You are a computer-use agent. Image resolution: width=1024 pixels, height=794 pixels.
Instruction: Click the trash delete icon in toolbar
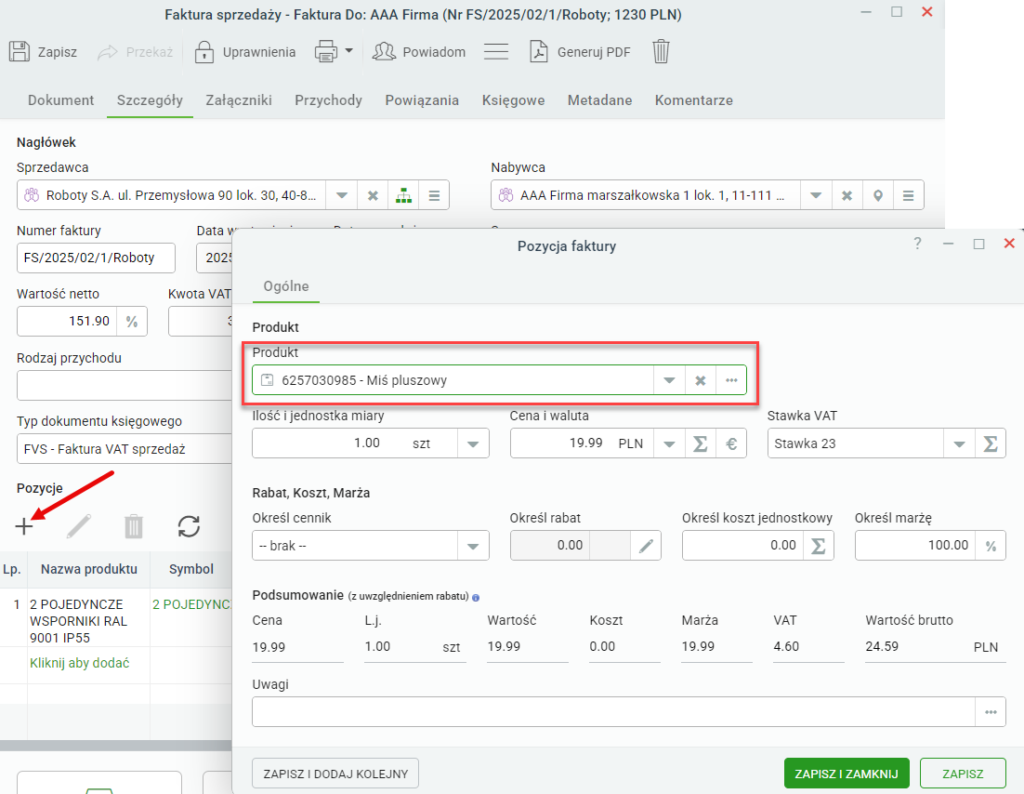pyautogui.click(x=661, y=52)
